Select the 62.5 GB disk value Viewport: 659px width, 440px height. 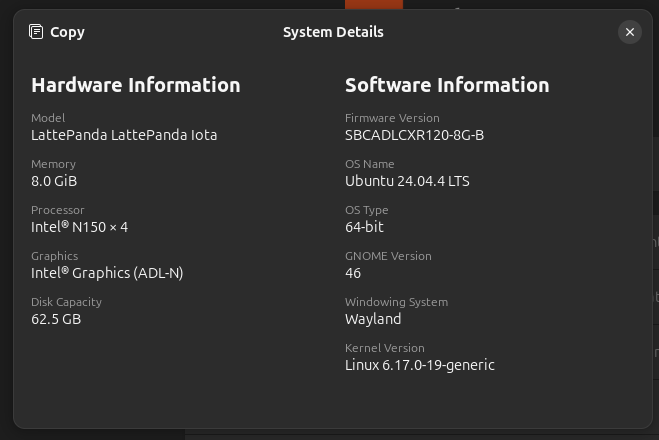tap(56, 319)
